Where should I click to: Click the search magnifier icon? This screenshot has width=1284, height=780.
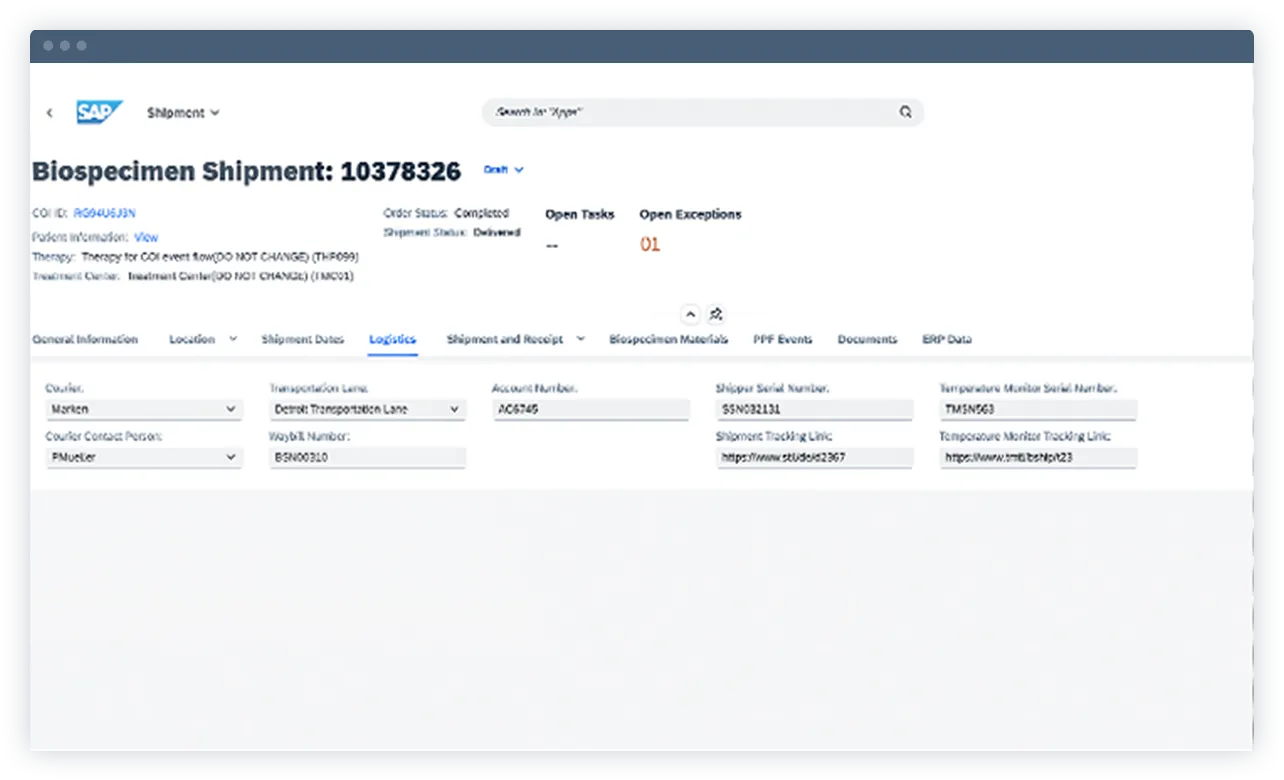(906, 112)
